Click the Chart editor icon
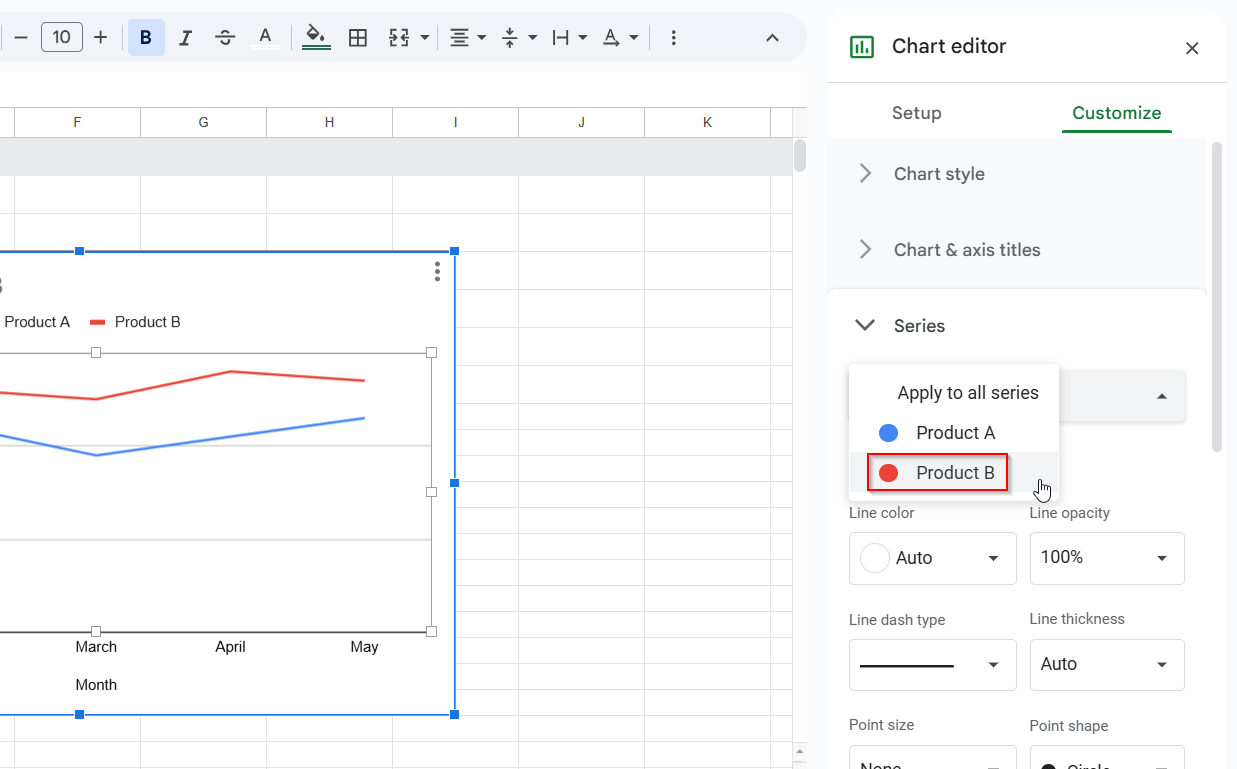This screenshot has width=1237, height=769. 861,47
